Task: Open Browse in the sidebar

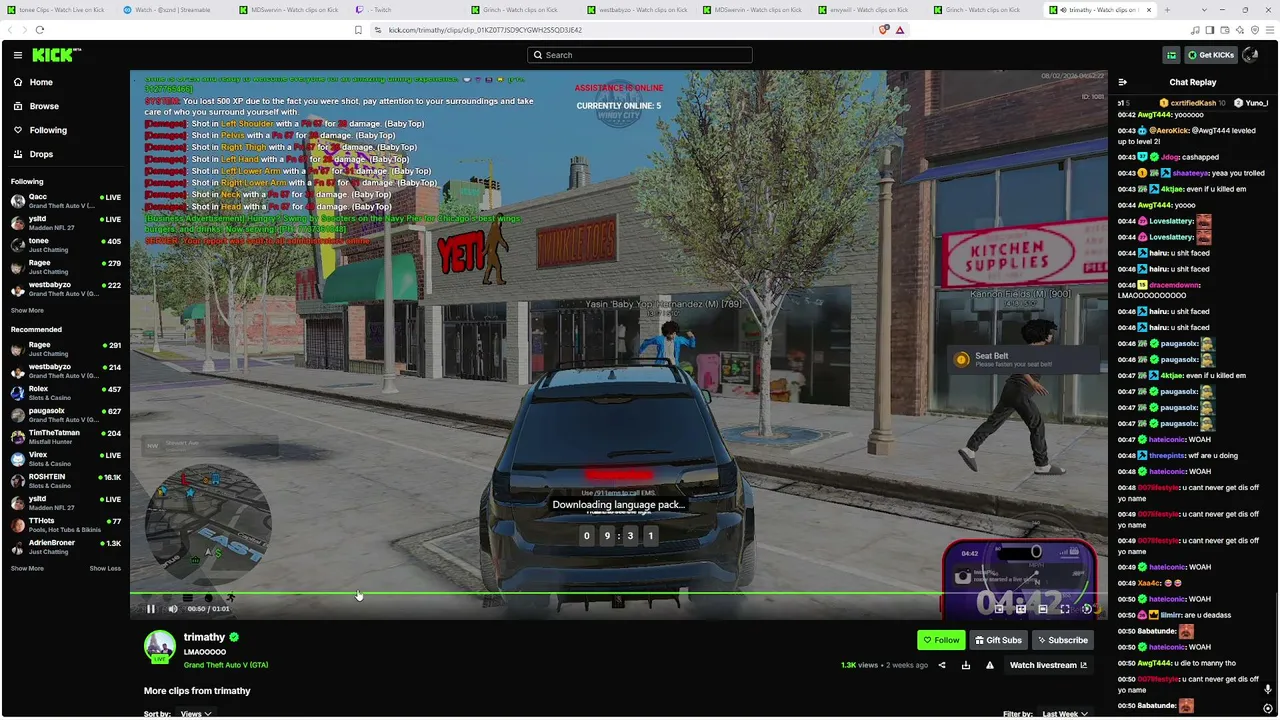Action: (x=44, y=106)
